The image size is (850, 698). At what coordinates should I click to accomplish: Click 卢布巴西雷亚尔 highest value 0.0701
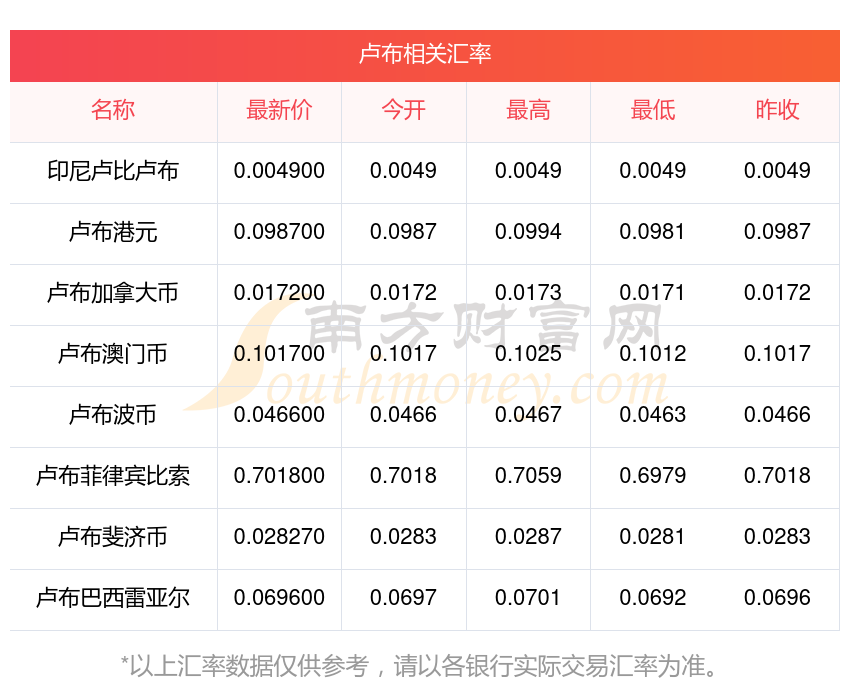(528, 598)
